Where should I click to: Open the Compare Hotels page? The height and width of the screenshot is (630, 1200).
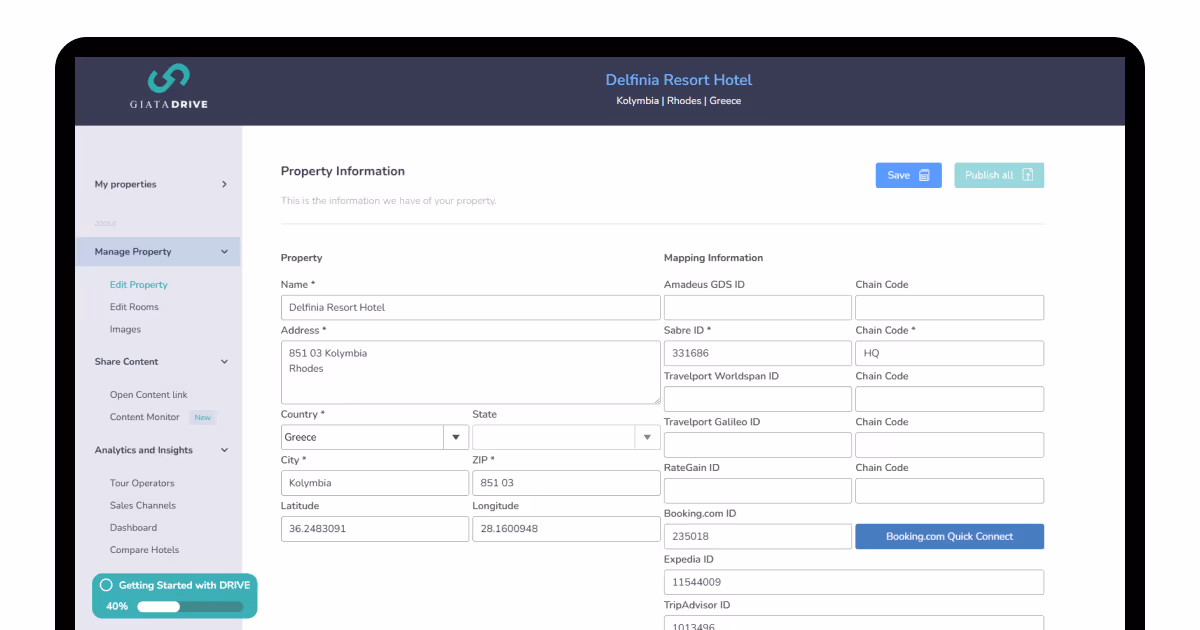coord(145,550)
